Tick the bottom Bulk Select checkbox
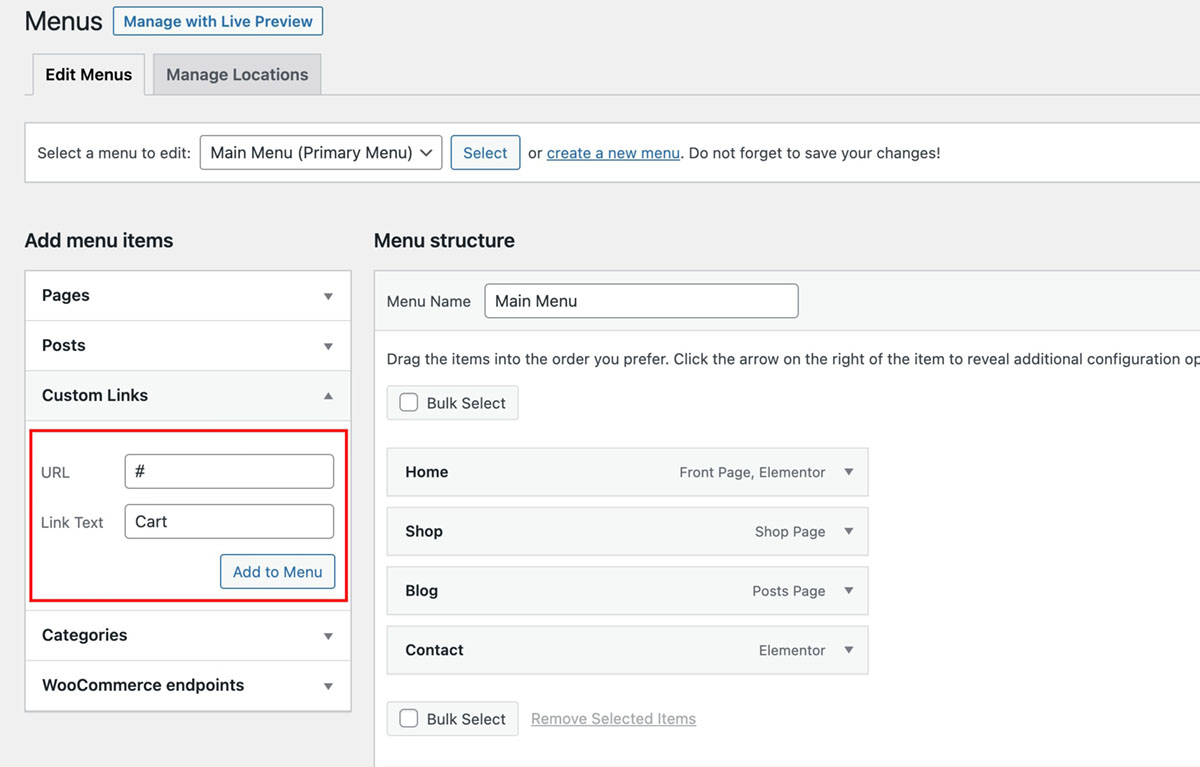The image size is (1200, 767). [x=409, y=718]
